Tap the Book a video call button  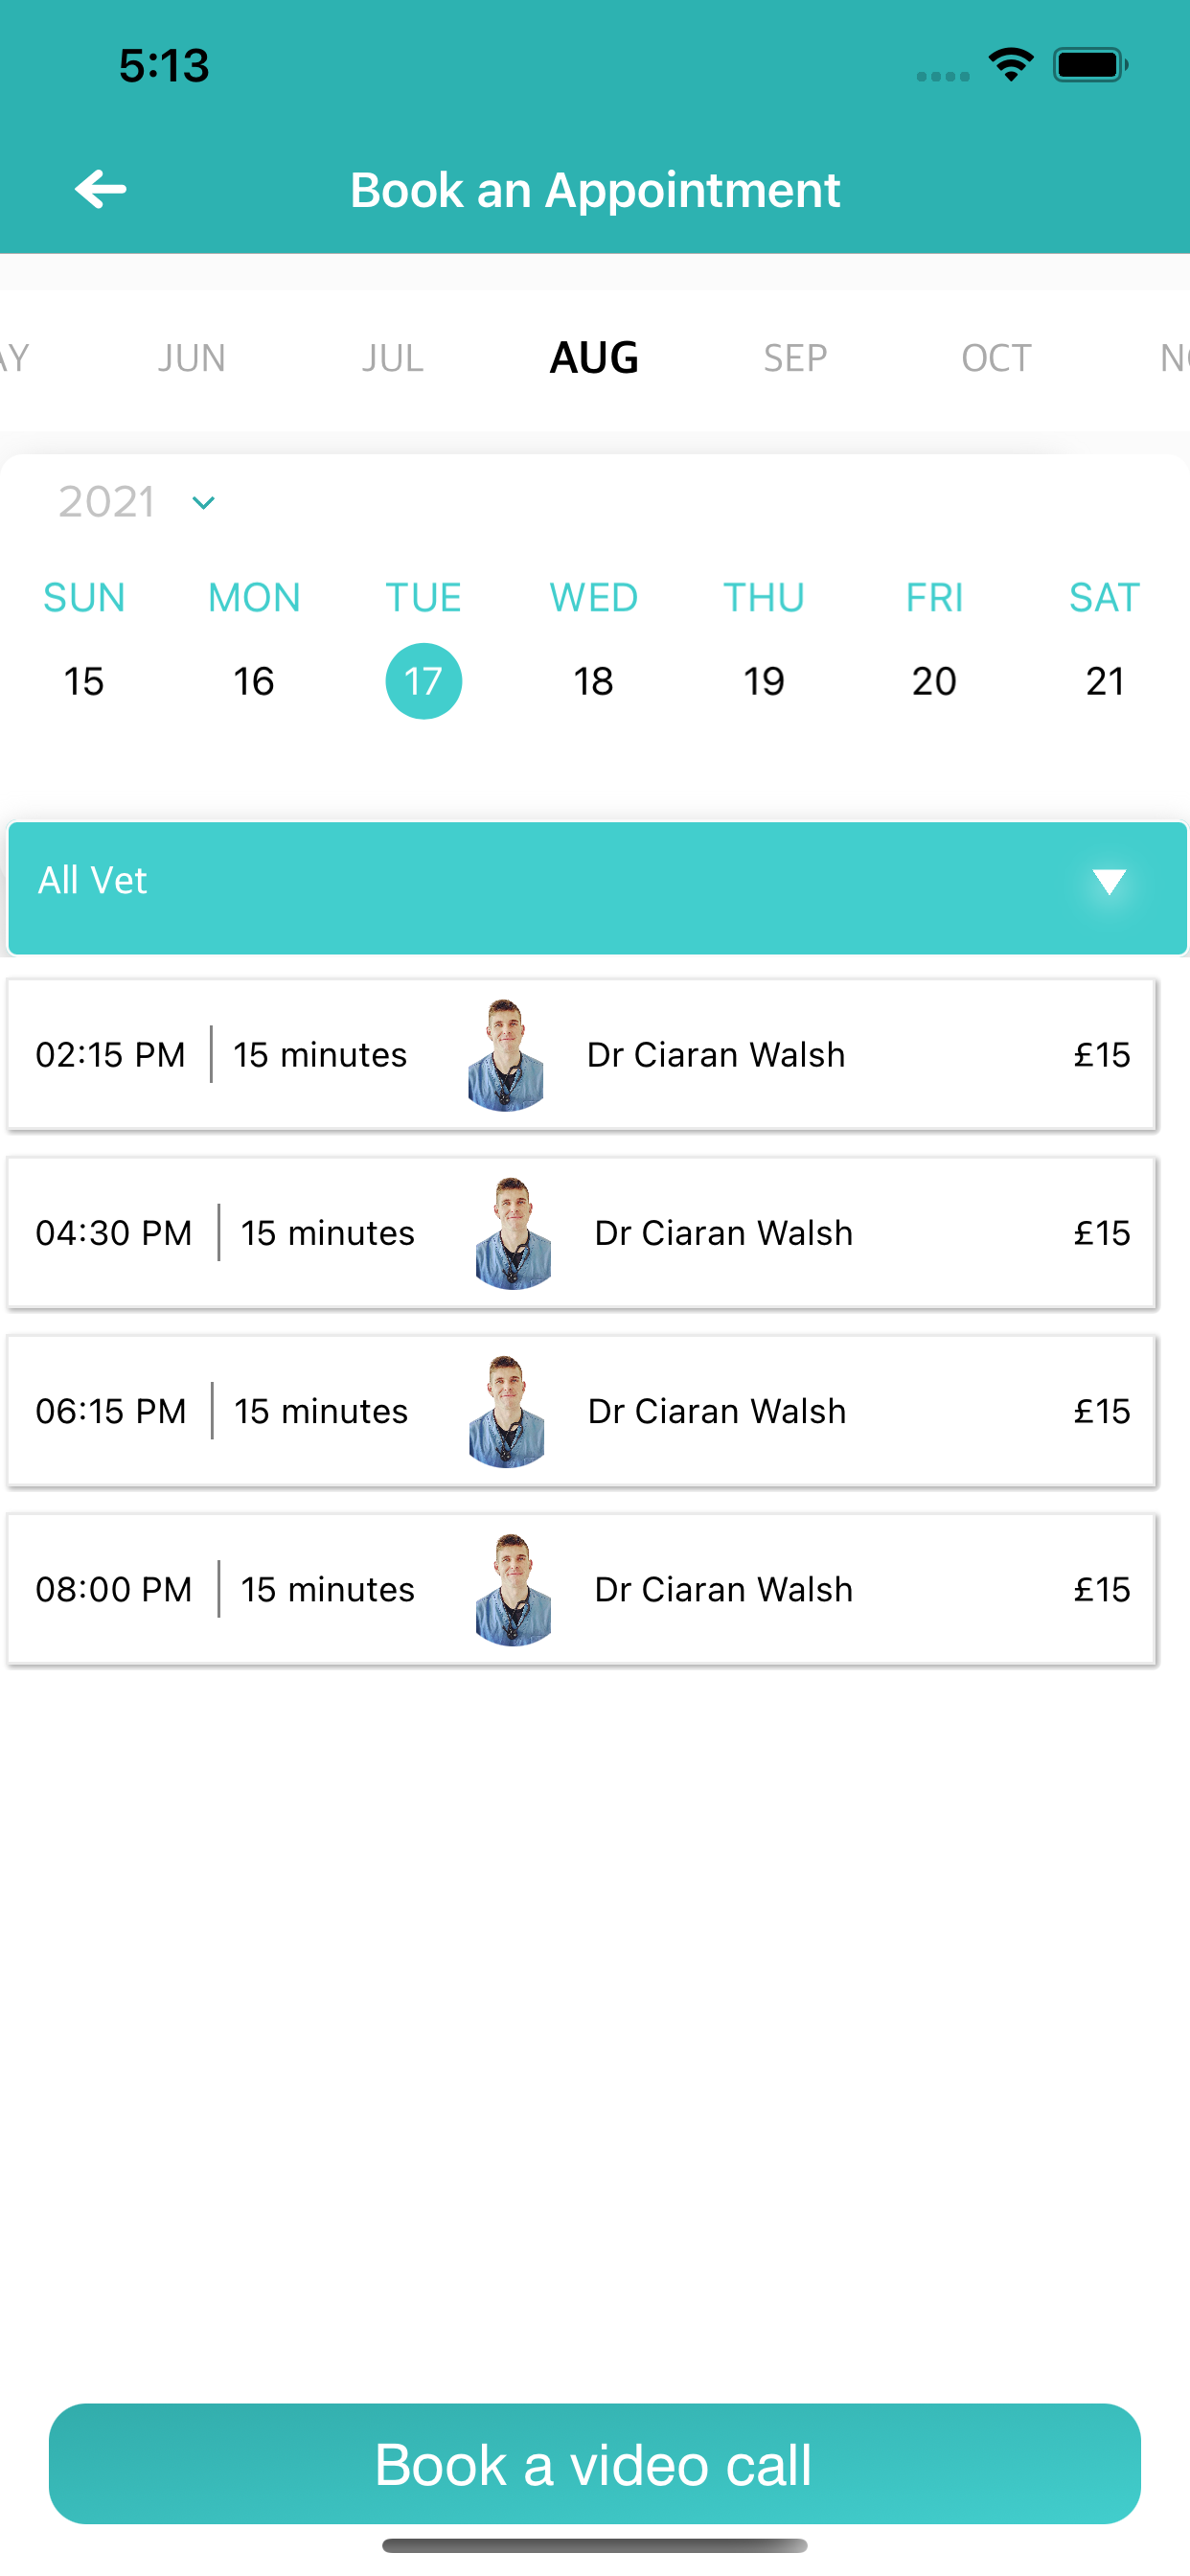click(595, 2464)
